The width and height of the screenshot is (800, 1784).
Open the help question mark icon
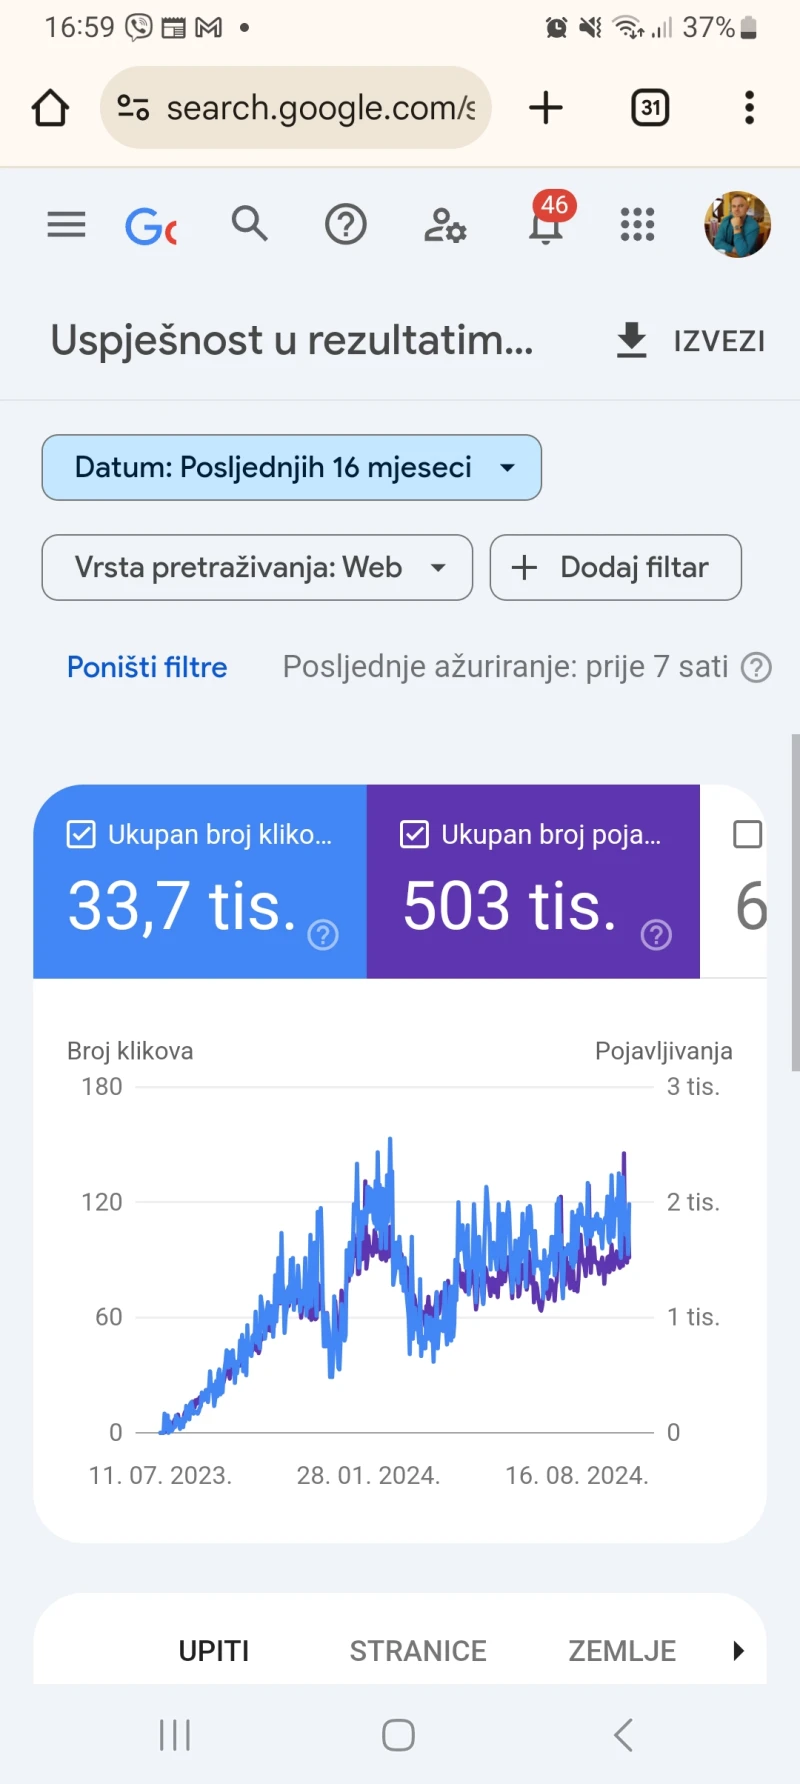click(x=345, y=224)
